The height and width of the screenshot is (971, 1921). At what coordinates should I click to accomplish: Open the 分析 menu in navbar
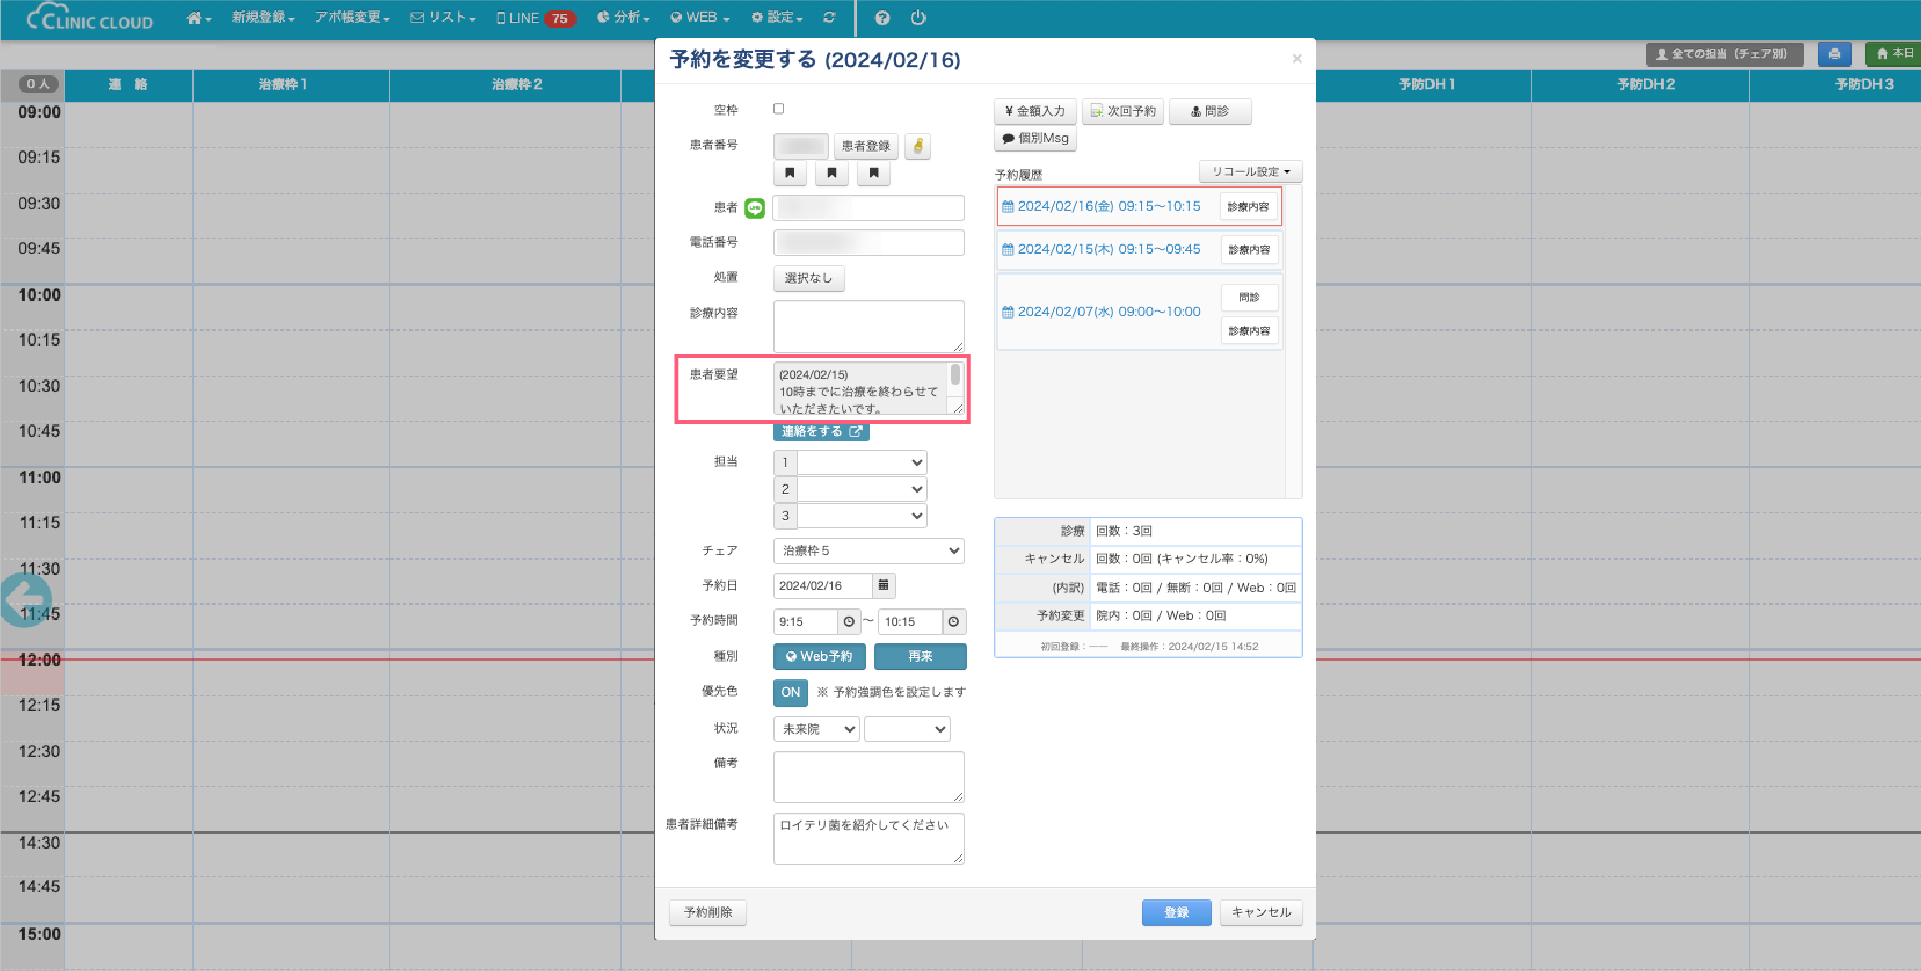[624, 18]
